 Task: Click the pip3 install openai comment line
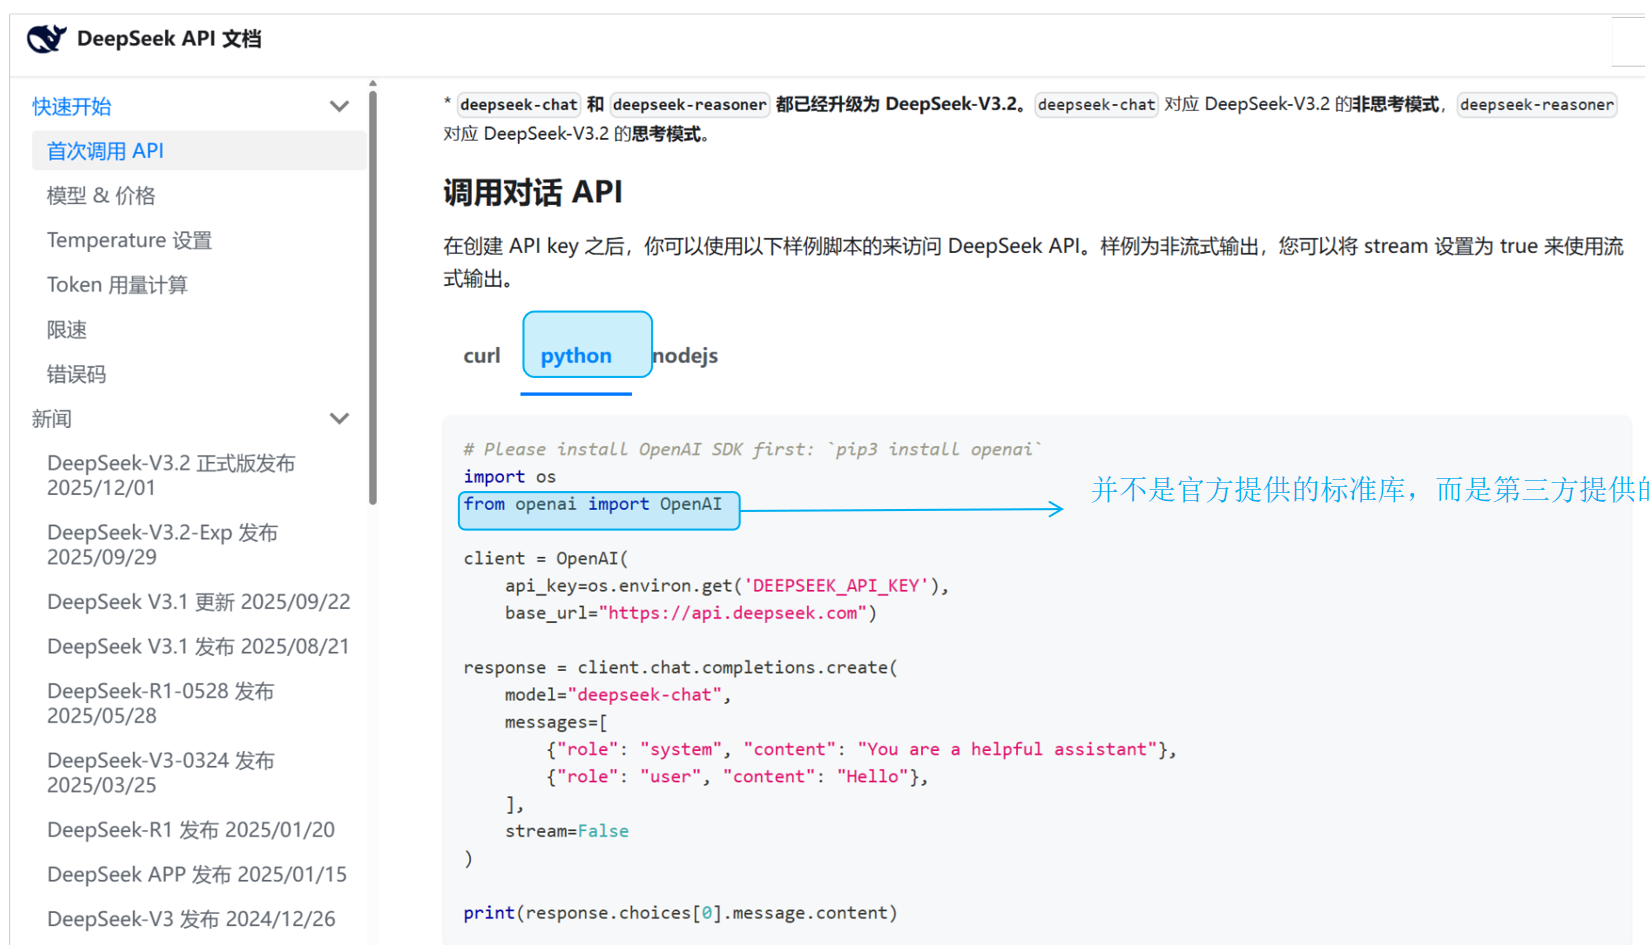pos(753,450)
